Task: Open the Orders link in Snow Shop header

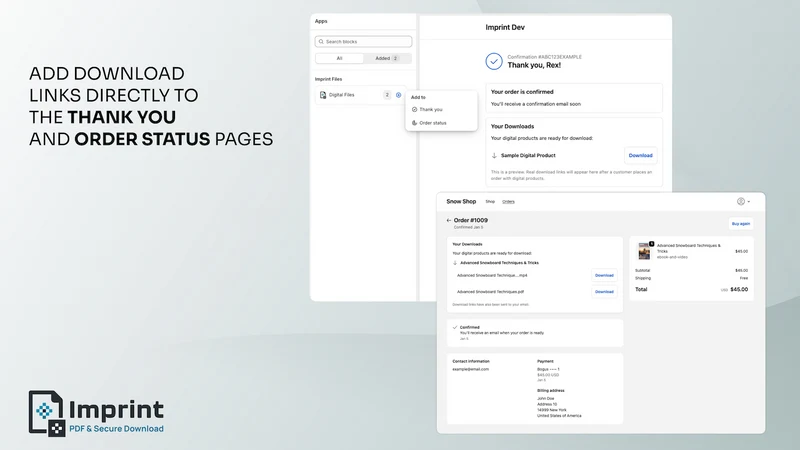Action: pyautogui.click(x=508, y=202)
